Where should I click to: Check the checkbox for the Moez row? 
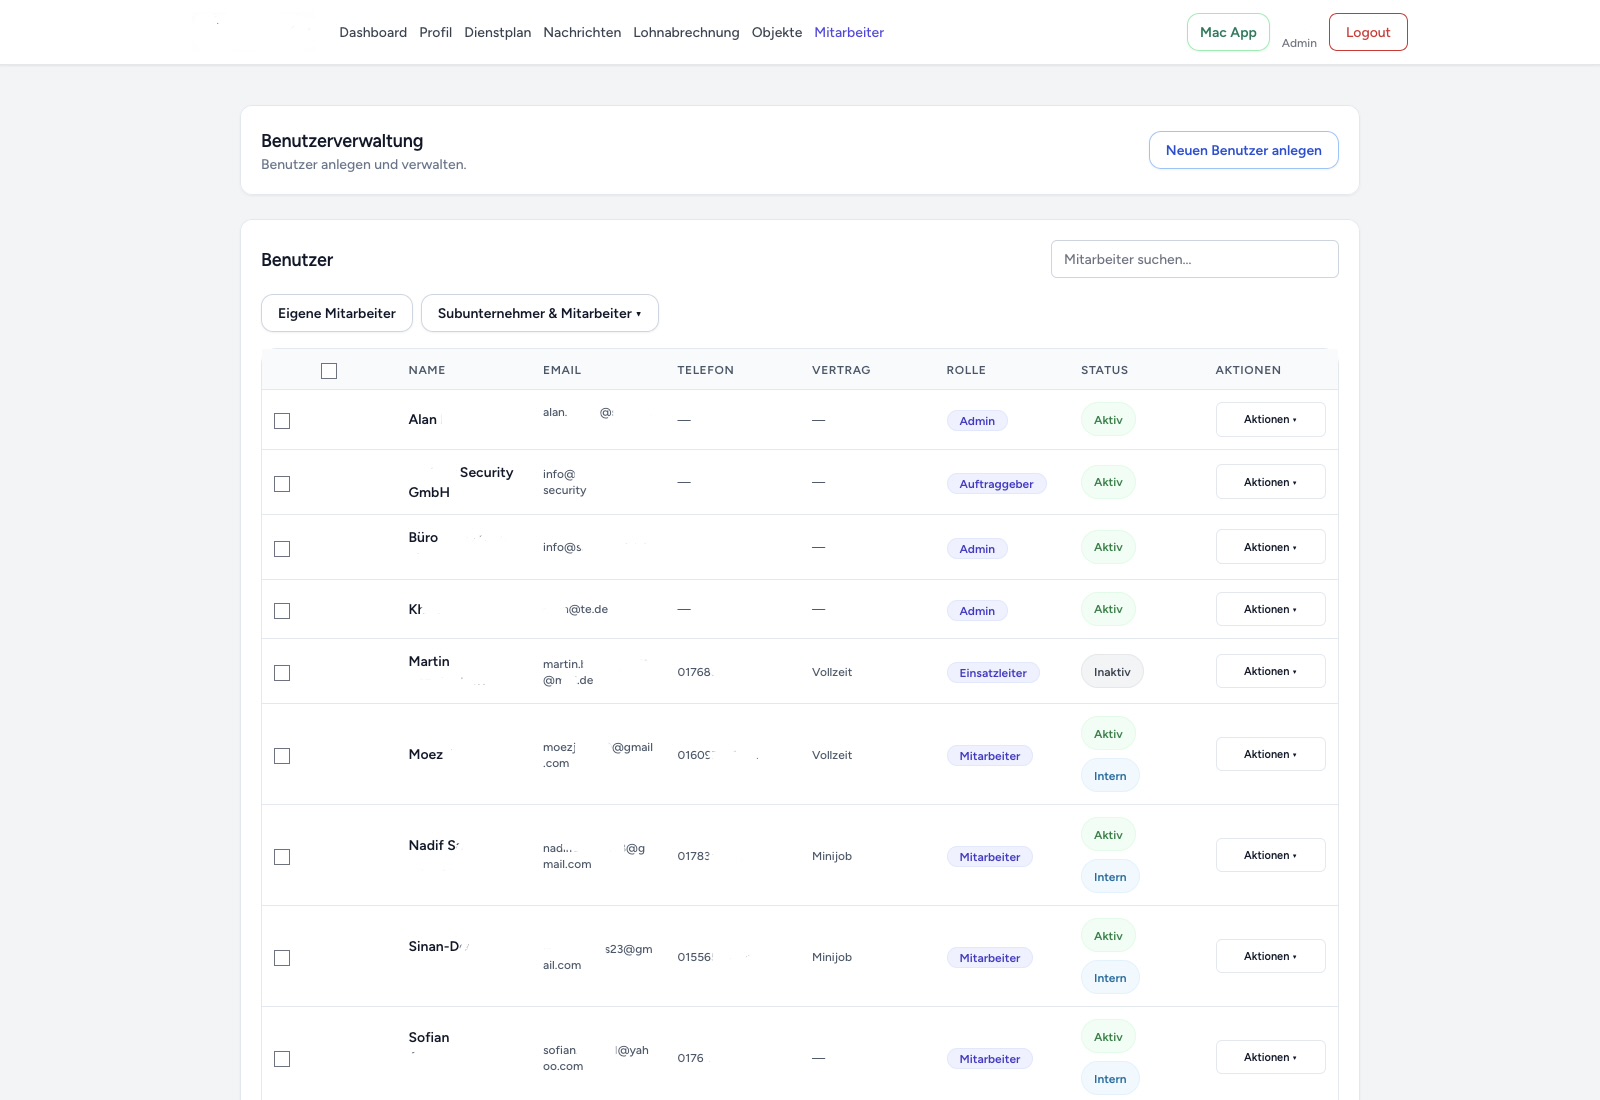pyautogui.click(x=281, y=757)
